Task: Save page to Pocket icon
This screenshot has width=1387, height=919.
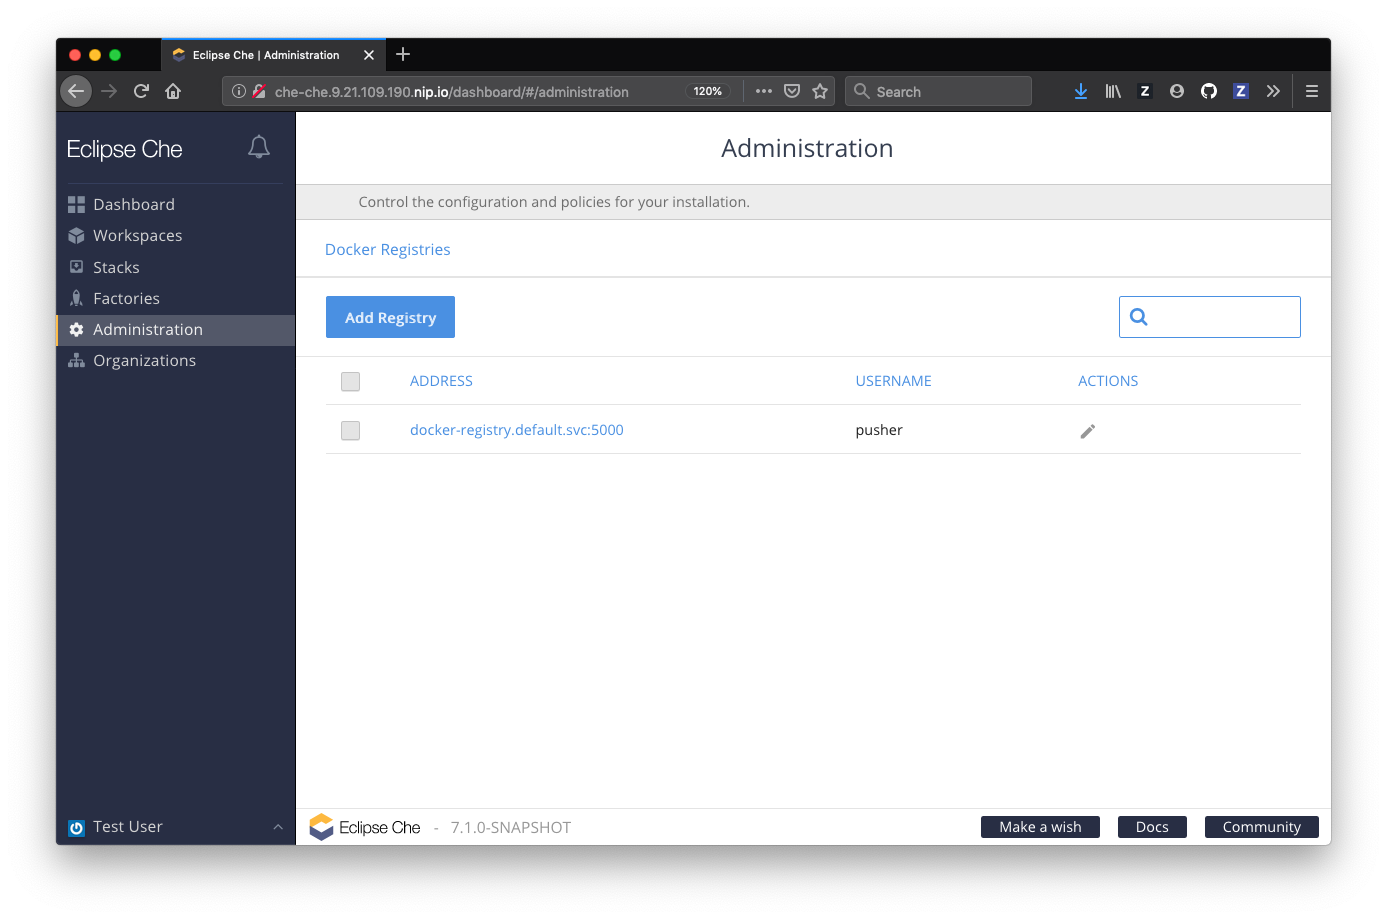Action: tap(792, 91)
